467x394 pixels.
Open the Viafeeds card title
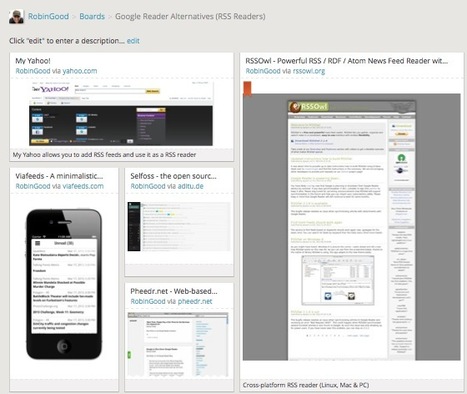[59, 176]
